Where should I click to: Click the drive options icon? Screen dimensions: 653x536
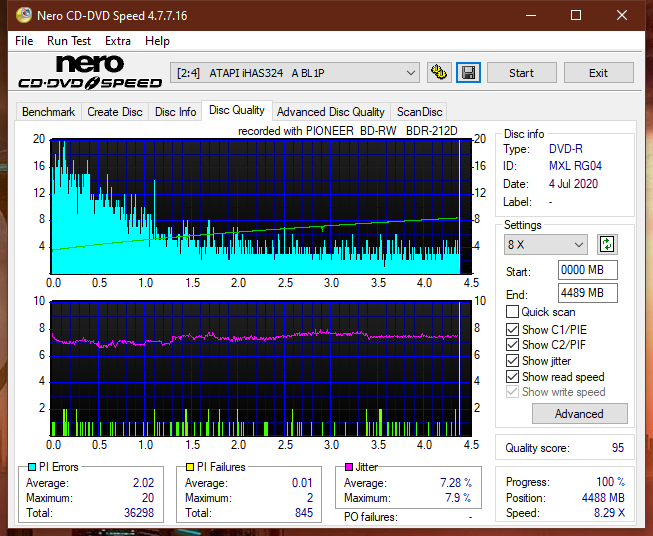pos(439,73)
